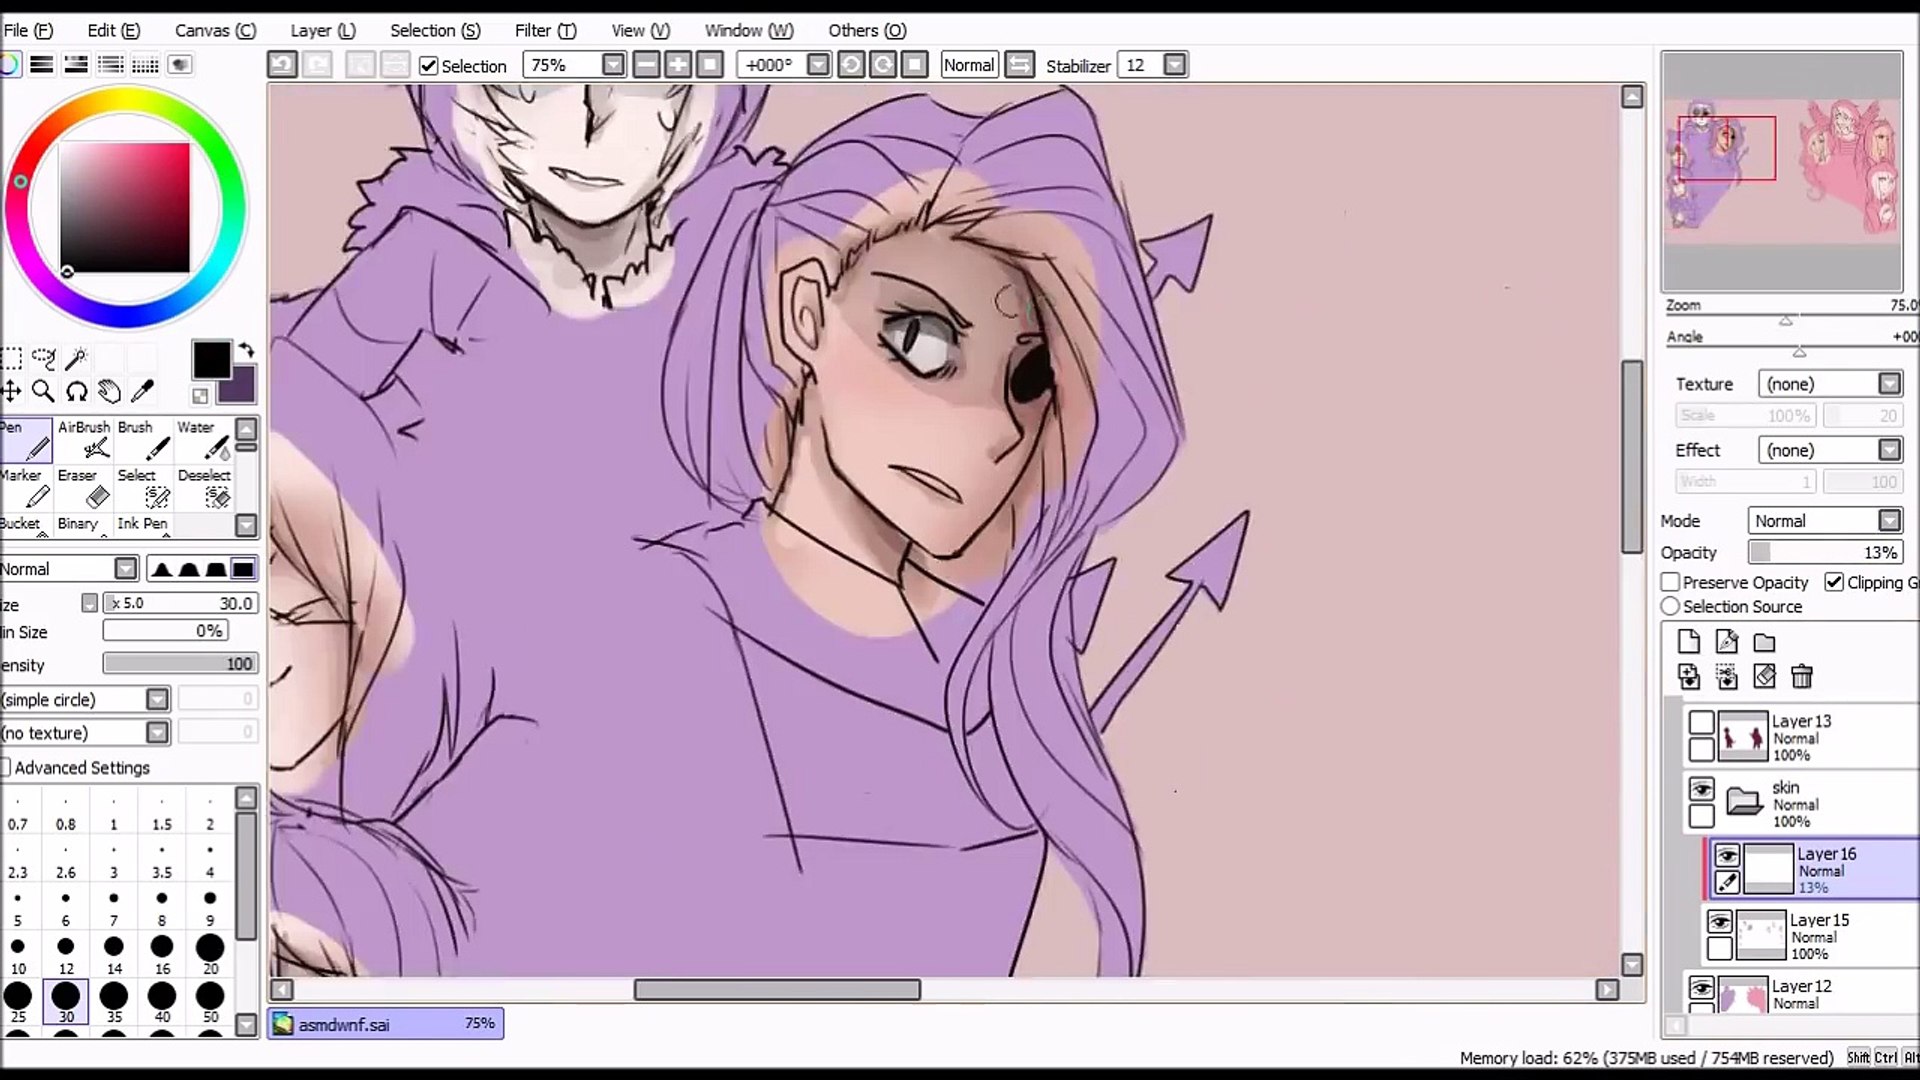Create a new layer
1920x1080 pixels.
tap(1689, 642)
